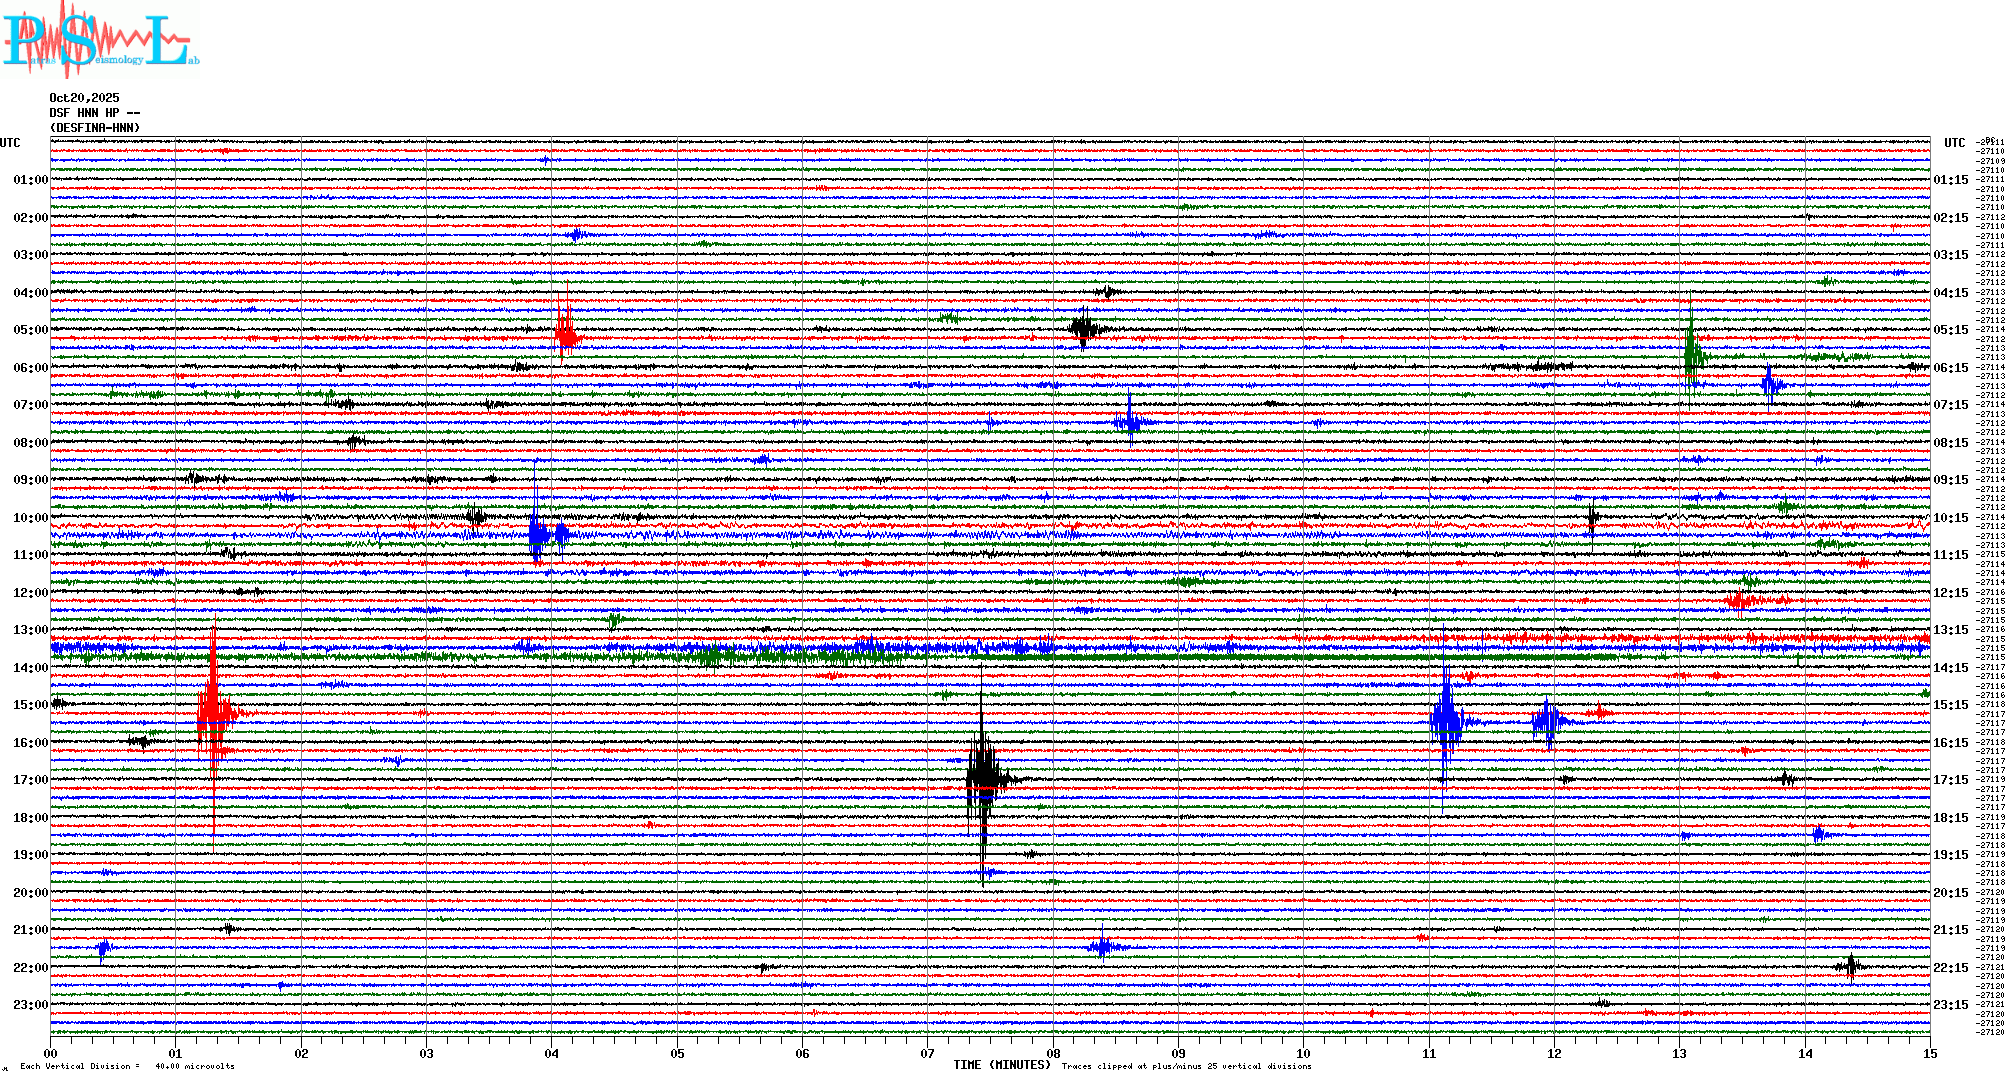This screenshot has height=1080, width=2010.
Task: Click the (DESFINA-HNN) station name label
Action: pos(95,128)
